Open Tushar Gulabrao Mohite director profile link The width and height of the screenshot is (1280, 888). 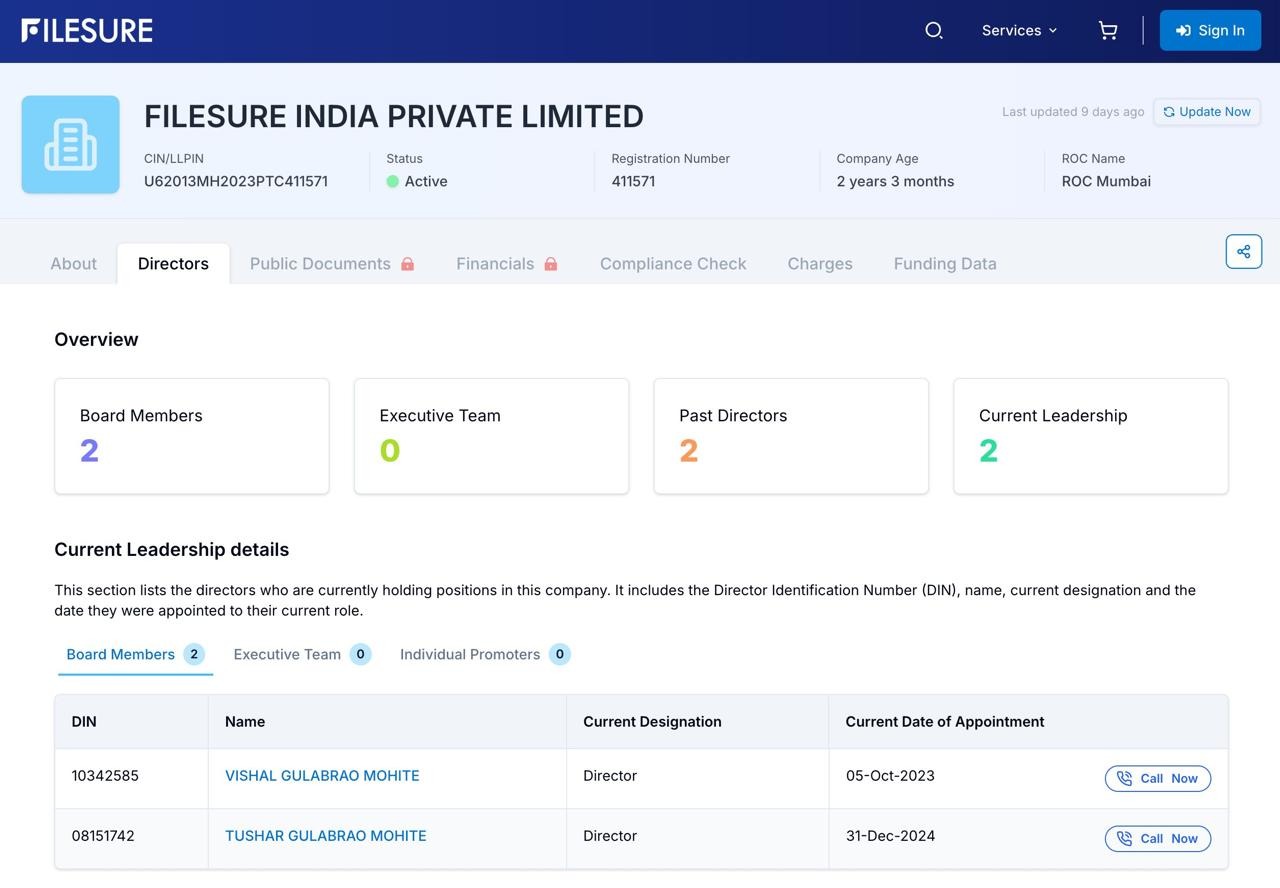click(x=325, y=836)
